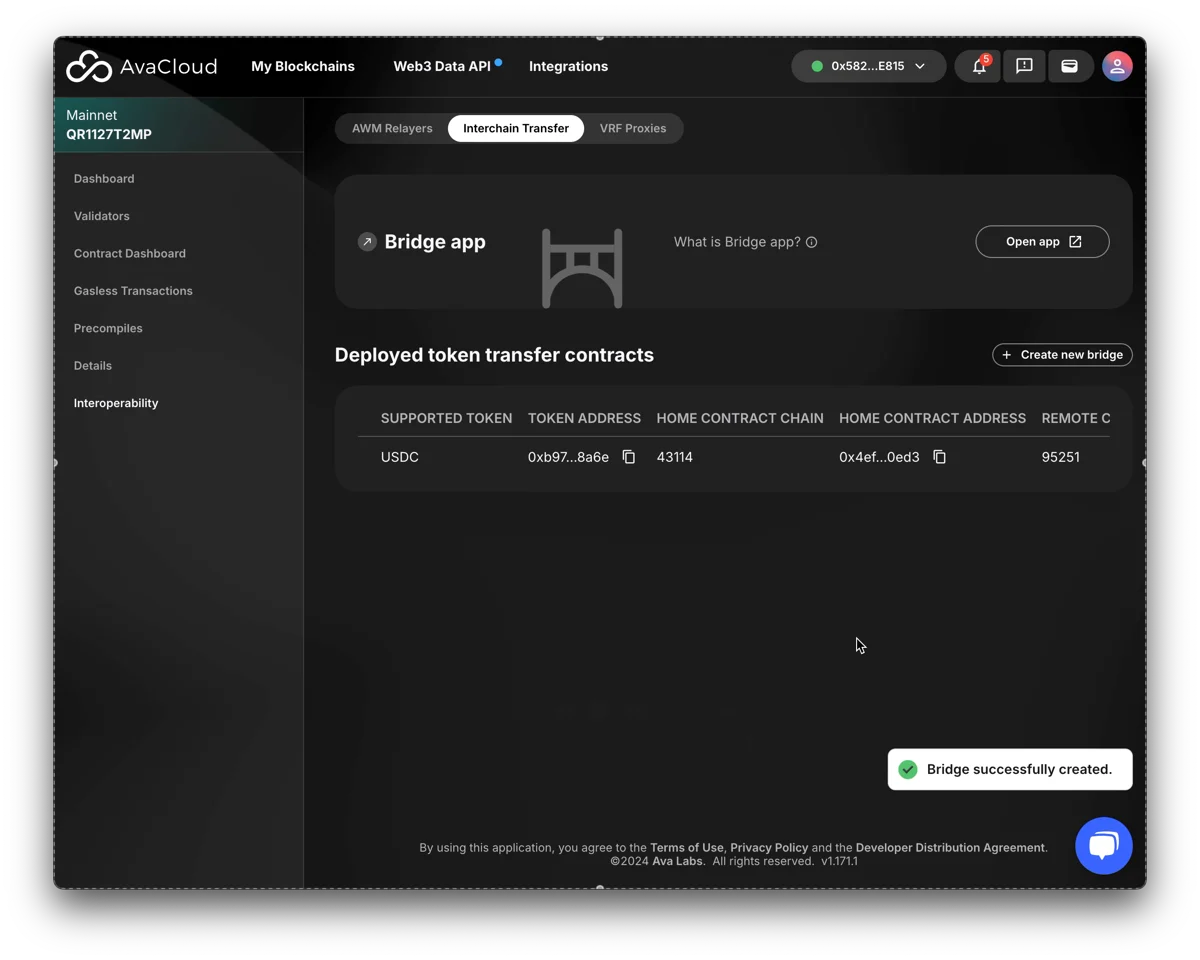Click the USDC token cell
Image resolution: width=1200 pixels, height=960 pixels.
(400, 457)
